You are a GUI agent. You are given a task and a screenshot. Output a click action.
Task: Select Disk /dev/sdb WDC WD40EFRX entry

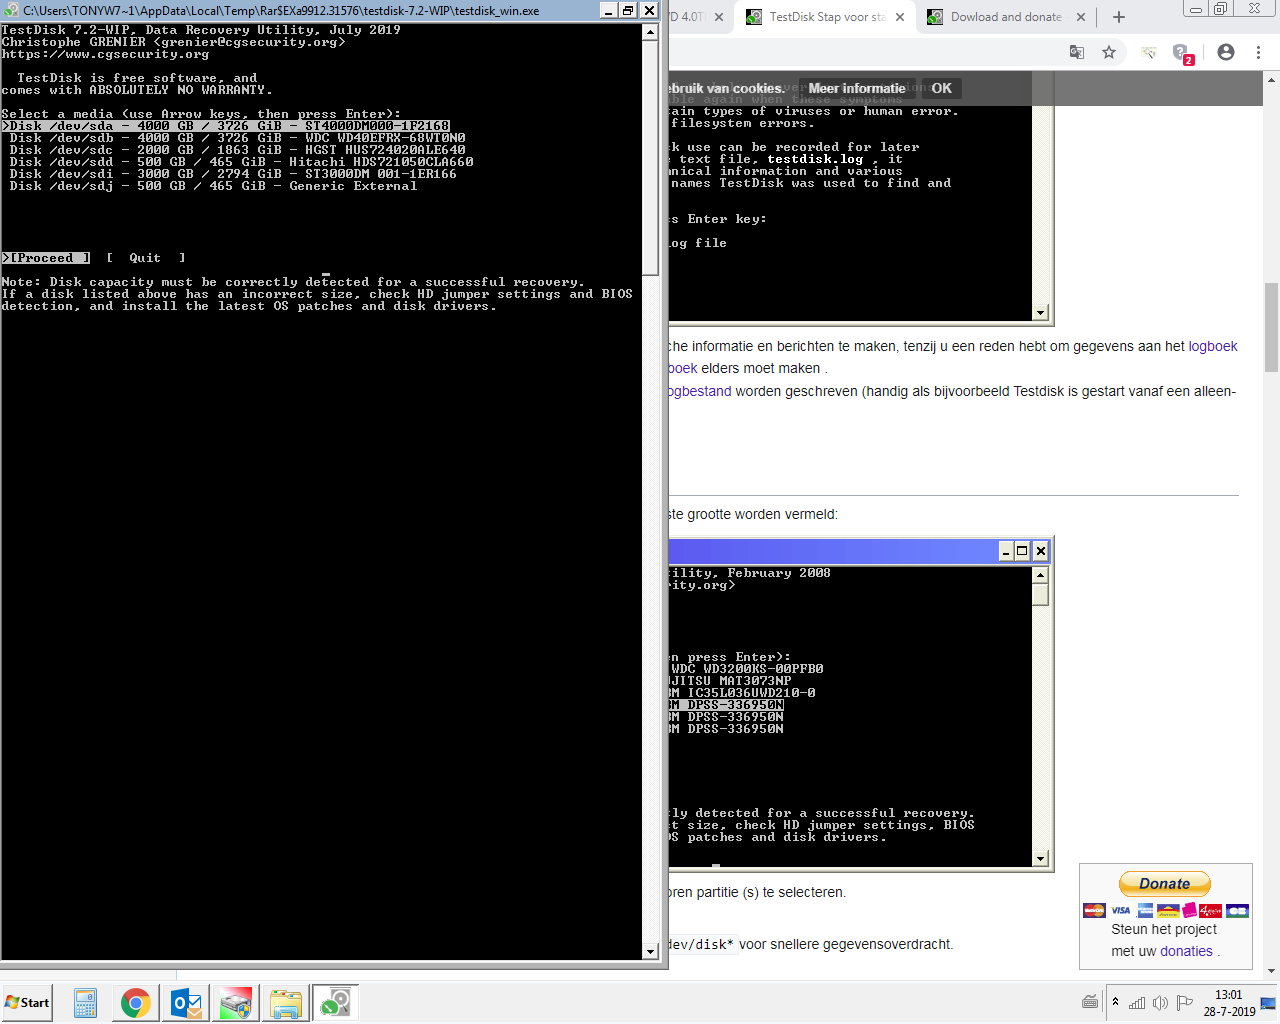pos(238,138)
